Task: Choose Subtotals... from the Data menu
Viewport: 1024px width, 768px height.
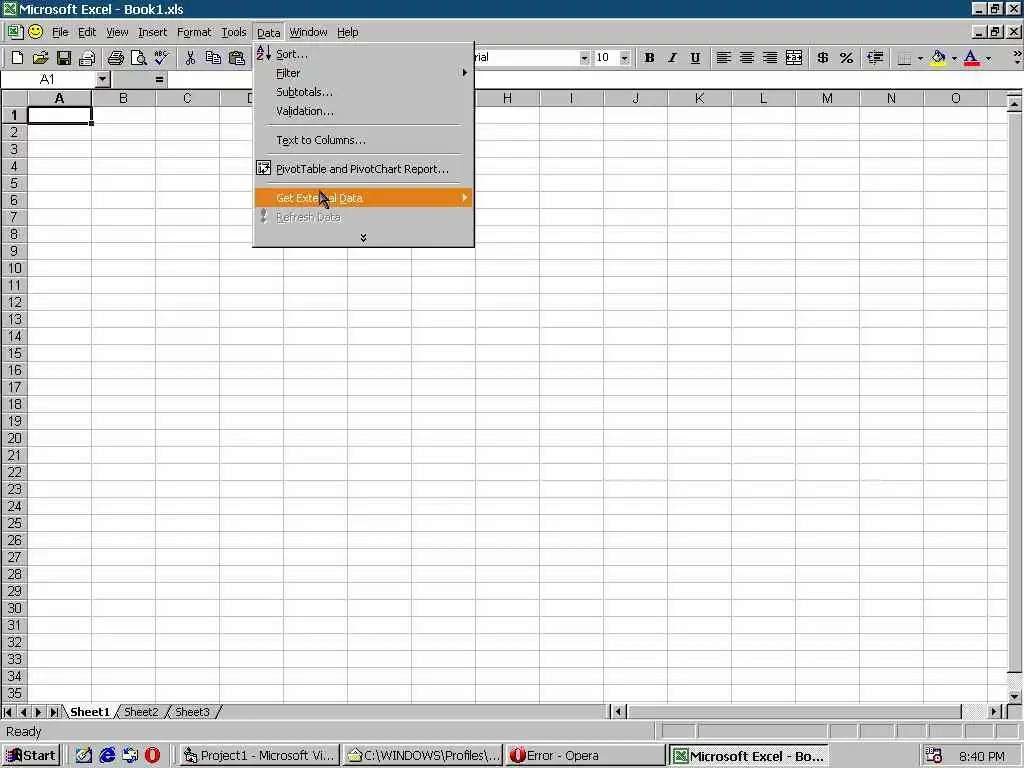Action: (x=363, y=92)
